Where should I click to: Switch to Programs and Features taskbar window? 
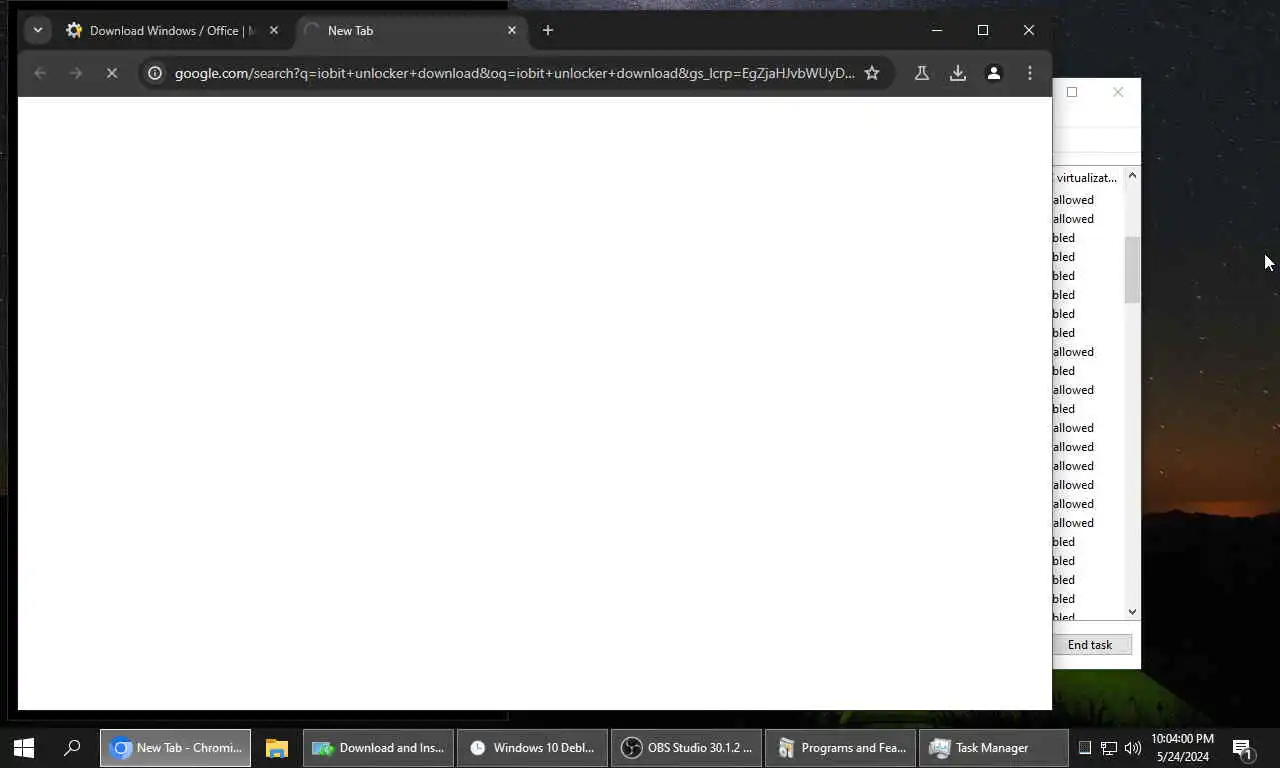841,748
